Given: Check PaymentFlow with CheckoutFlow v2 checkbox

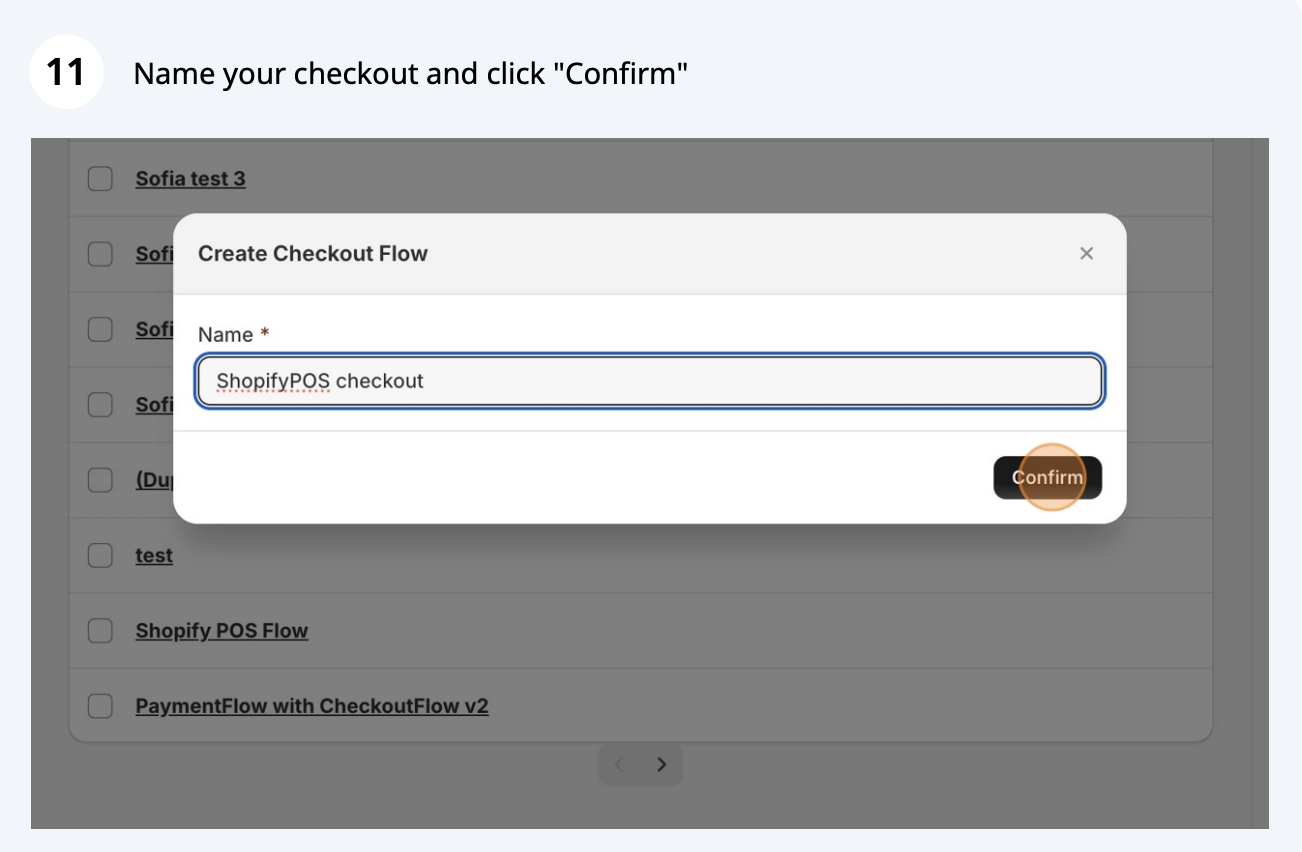Looking at the screenshot, I should [100, 706].
